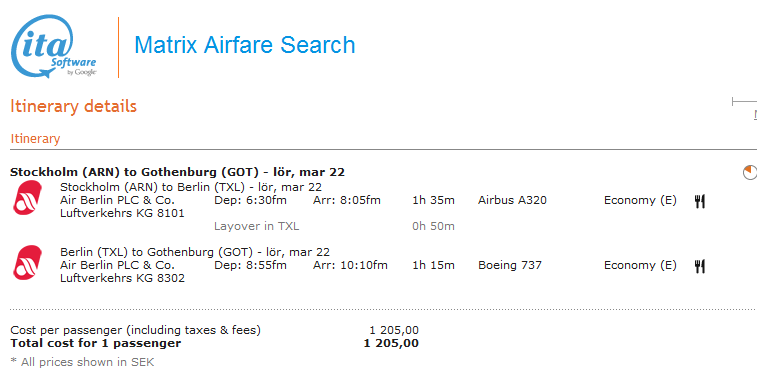Click the ITA Software logo
The image size is (757, 369).
54,46
